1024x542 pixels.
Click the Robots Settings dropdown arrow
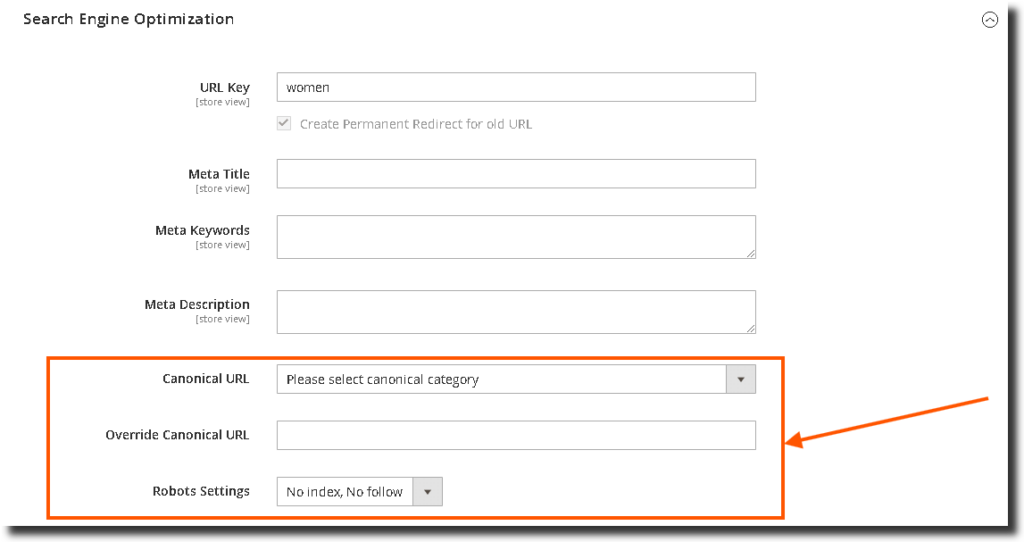tap(428, 492)
